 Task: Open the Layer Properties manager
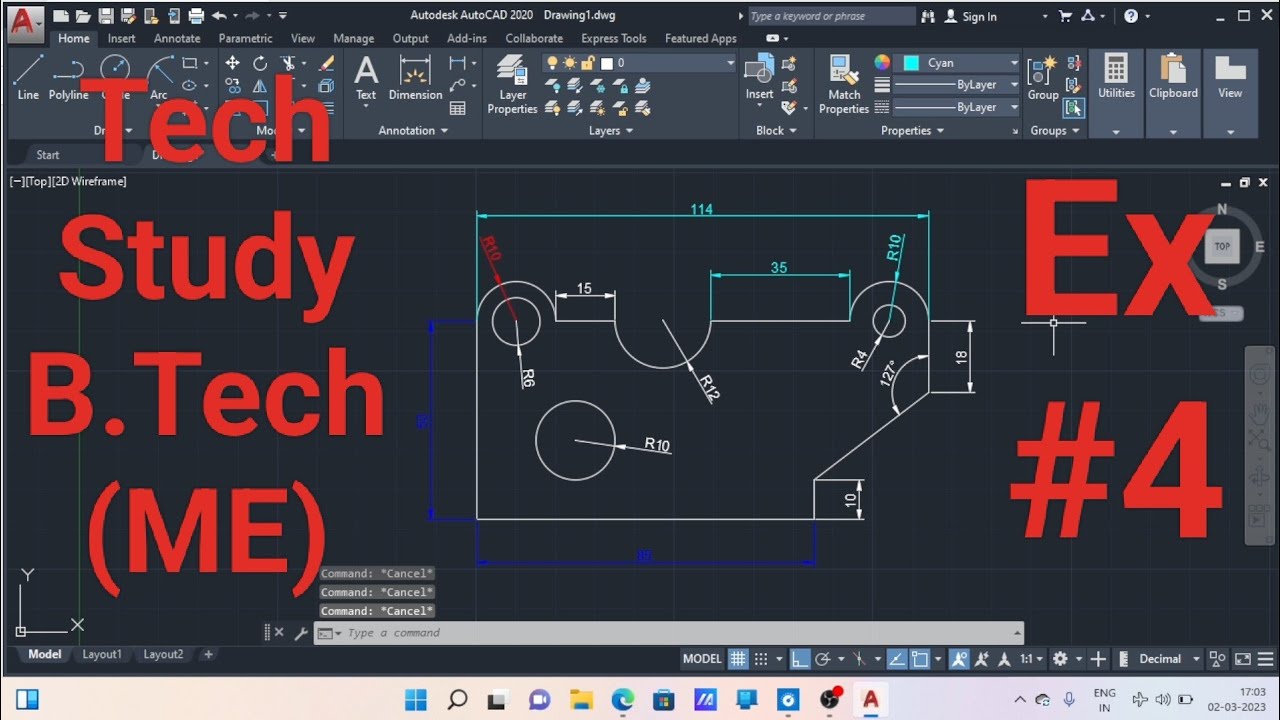click(x=512, y=85)
